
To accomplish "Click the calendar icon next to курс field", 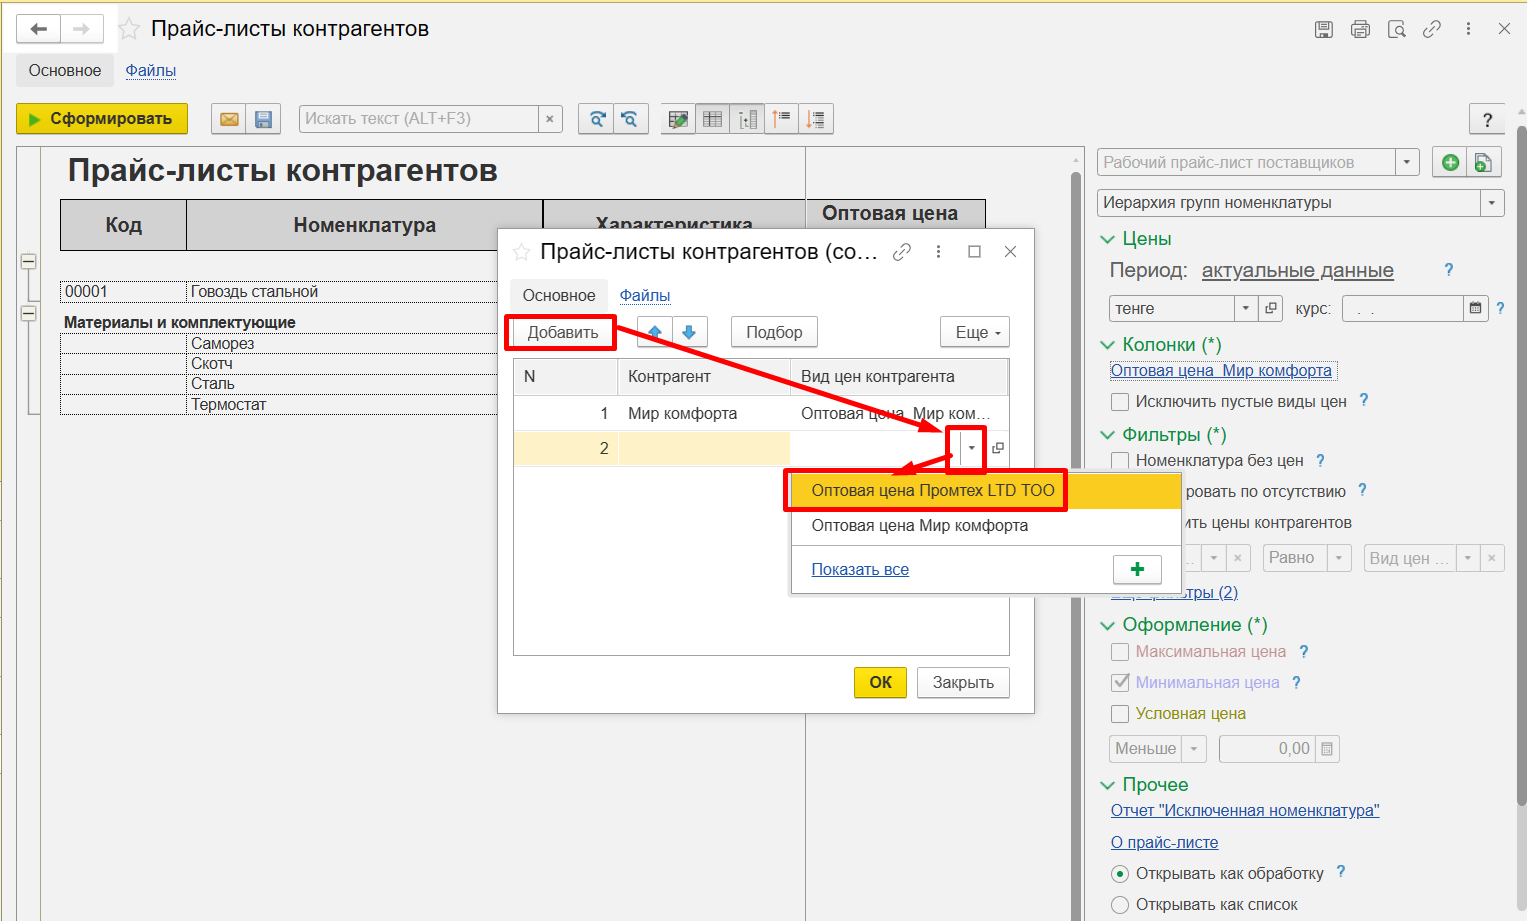I will coord(1475,309).
